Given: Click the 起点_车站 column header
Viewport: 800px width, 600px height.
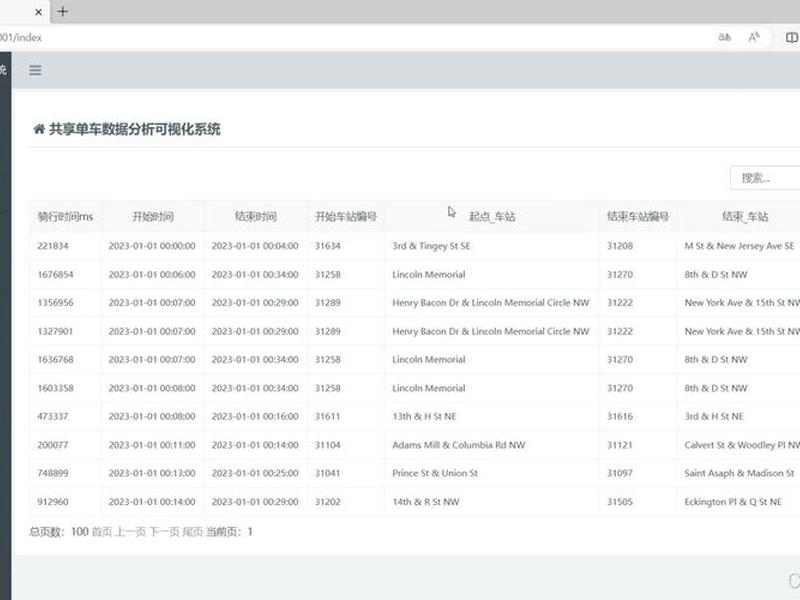Looking at the screenshot, I should tap(492, 217).
